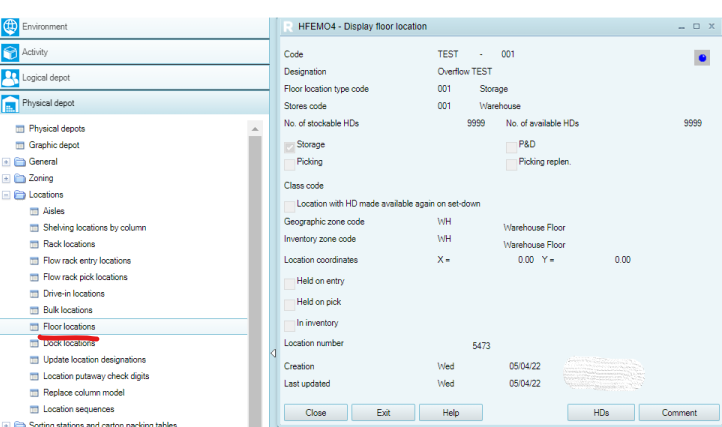The width and height of the screenshot is (722, 427).
Task: Select Rack locations menu entry
Action: 69,244
